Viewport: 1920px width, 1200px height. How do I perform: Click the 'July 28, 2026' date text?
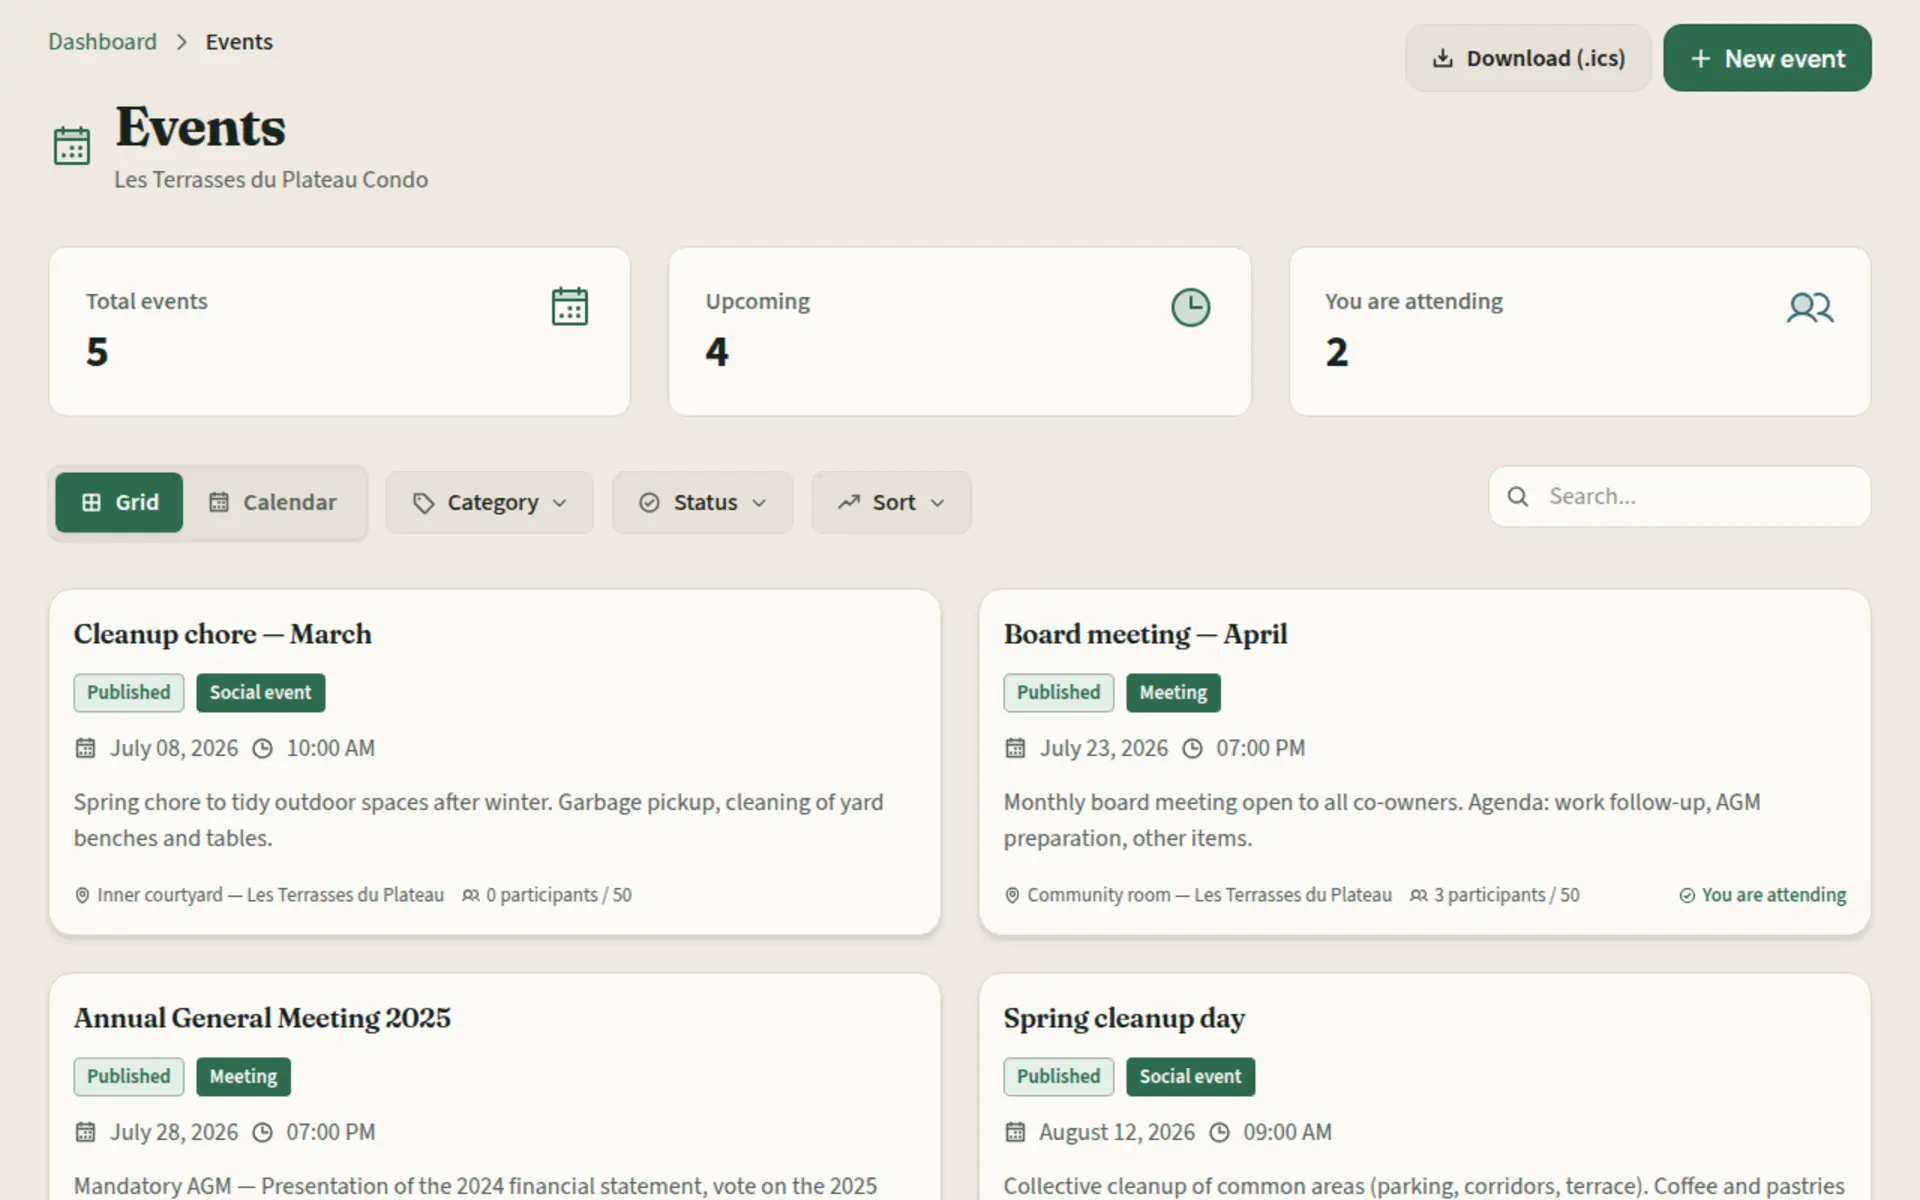coord(174,1132)
